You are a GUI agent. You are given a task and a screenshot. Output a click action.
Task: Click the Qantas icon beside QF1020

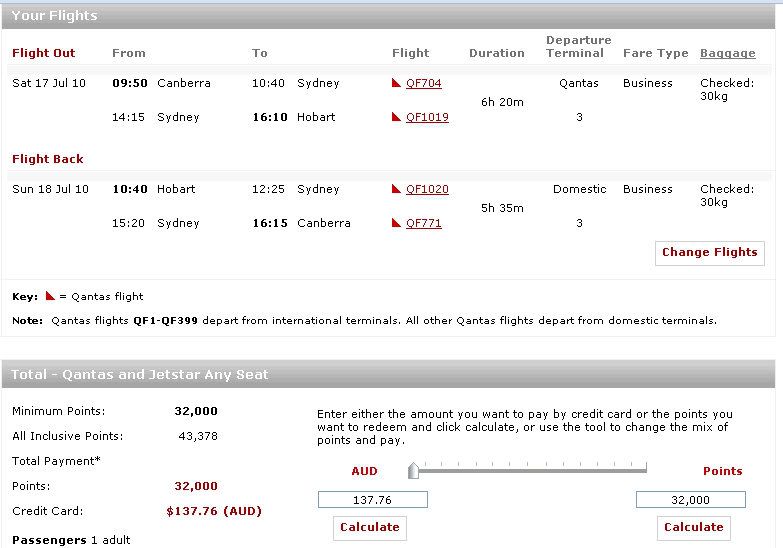[397, 190]
